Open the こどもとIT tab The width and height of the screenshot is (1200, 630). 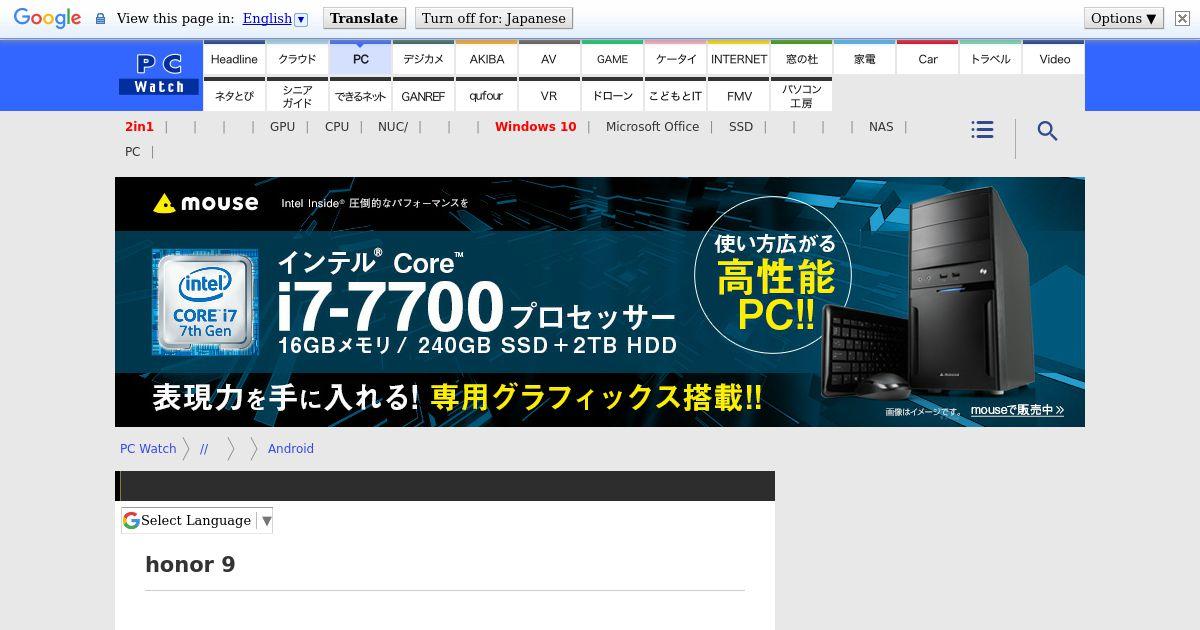tap(675, 95)
